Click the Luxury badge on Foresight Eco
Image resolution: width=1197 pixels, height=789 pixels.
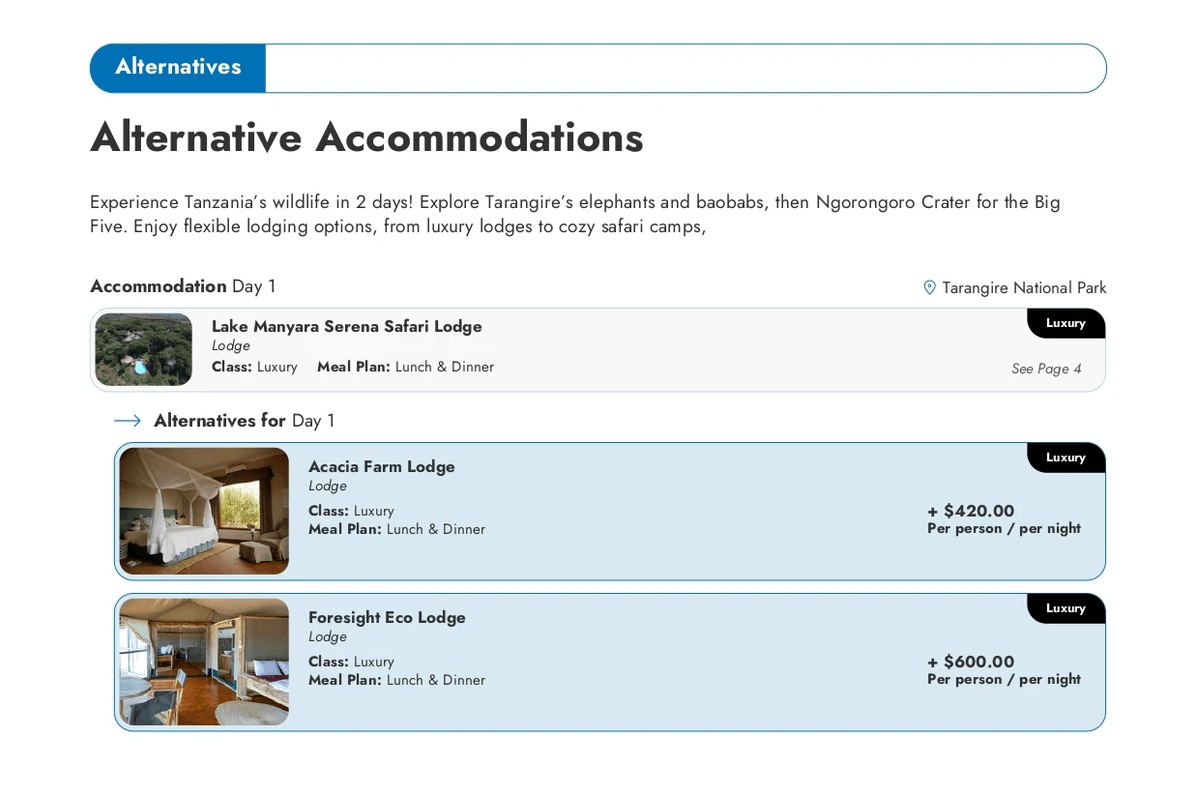(1065, 608)
